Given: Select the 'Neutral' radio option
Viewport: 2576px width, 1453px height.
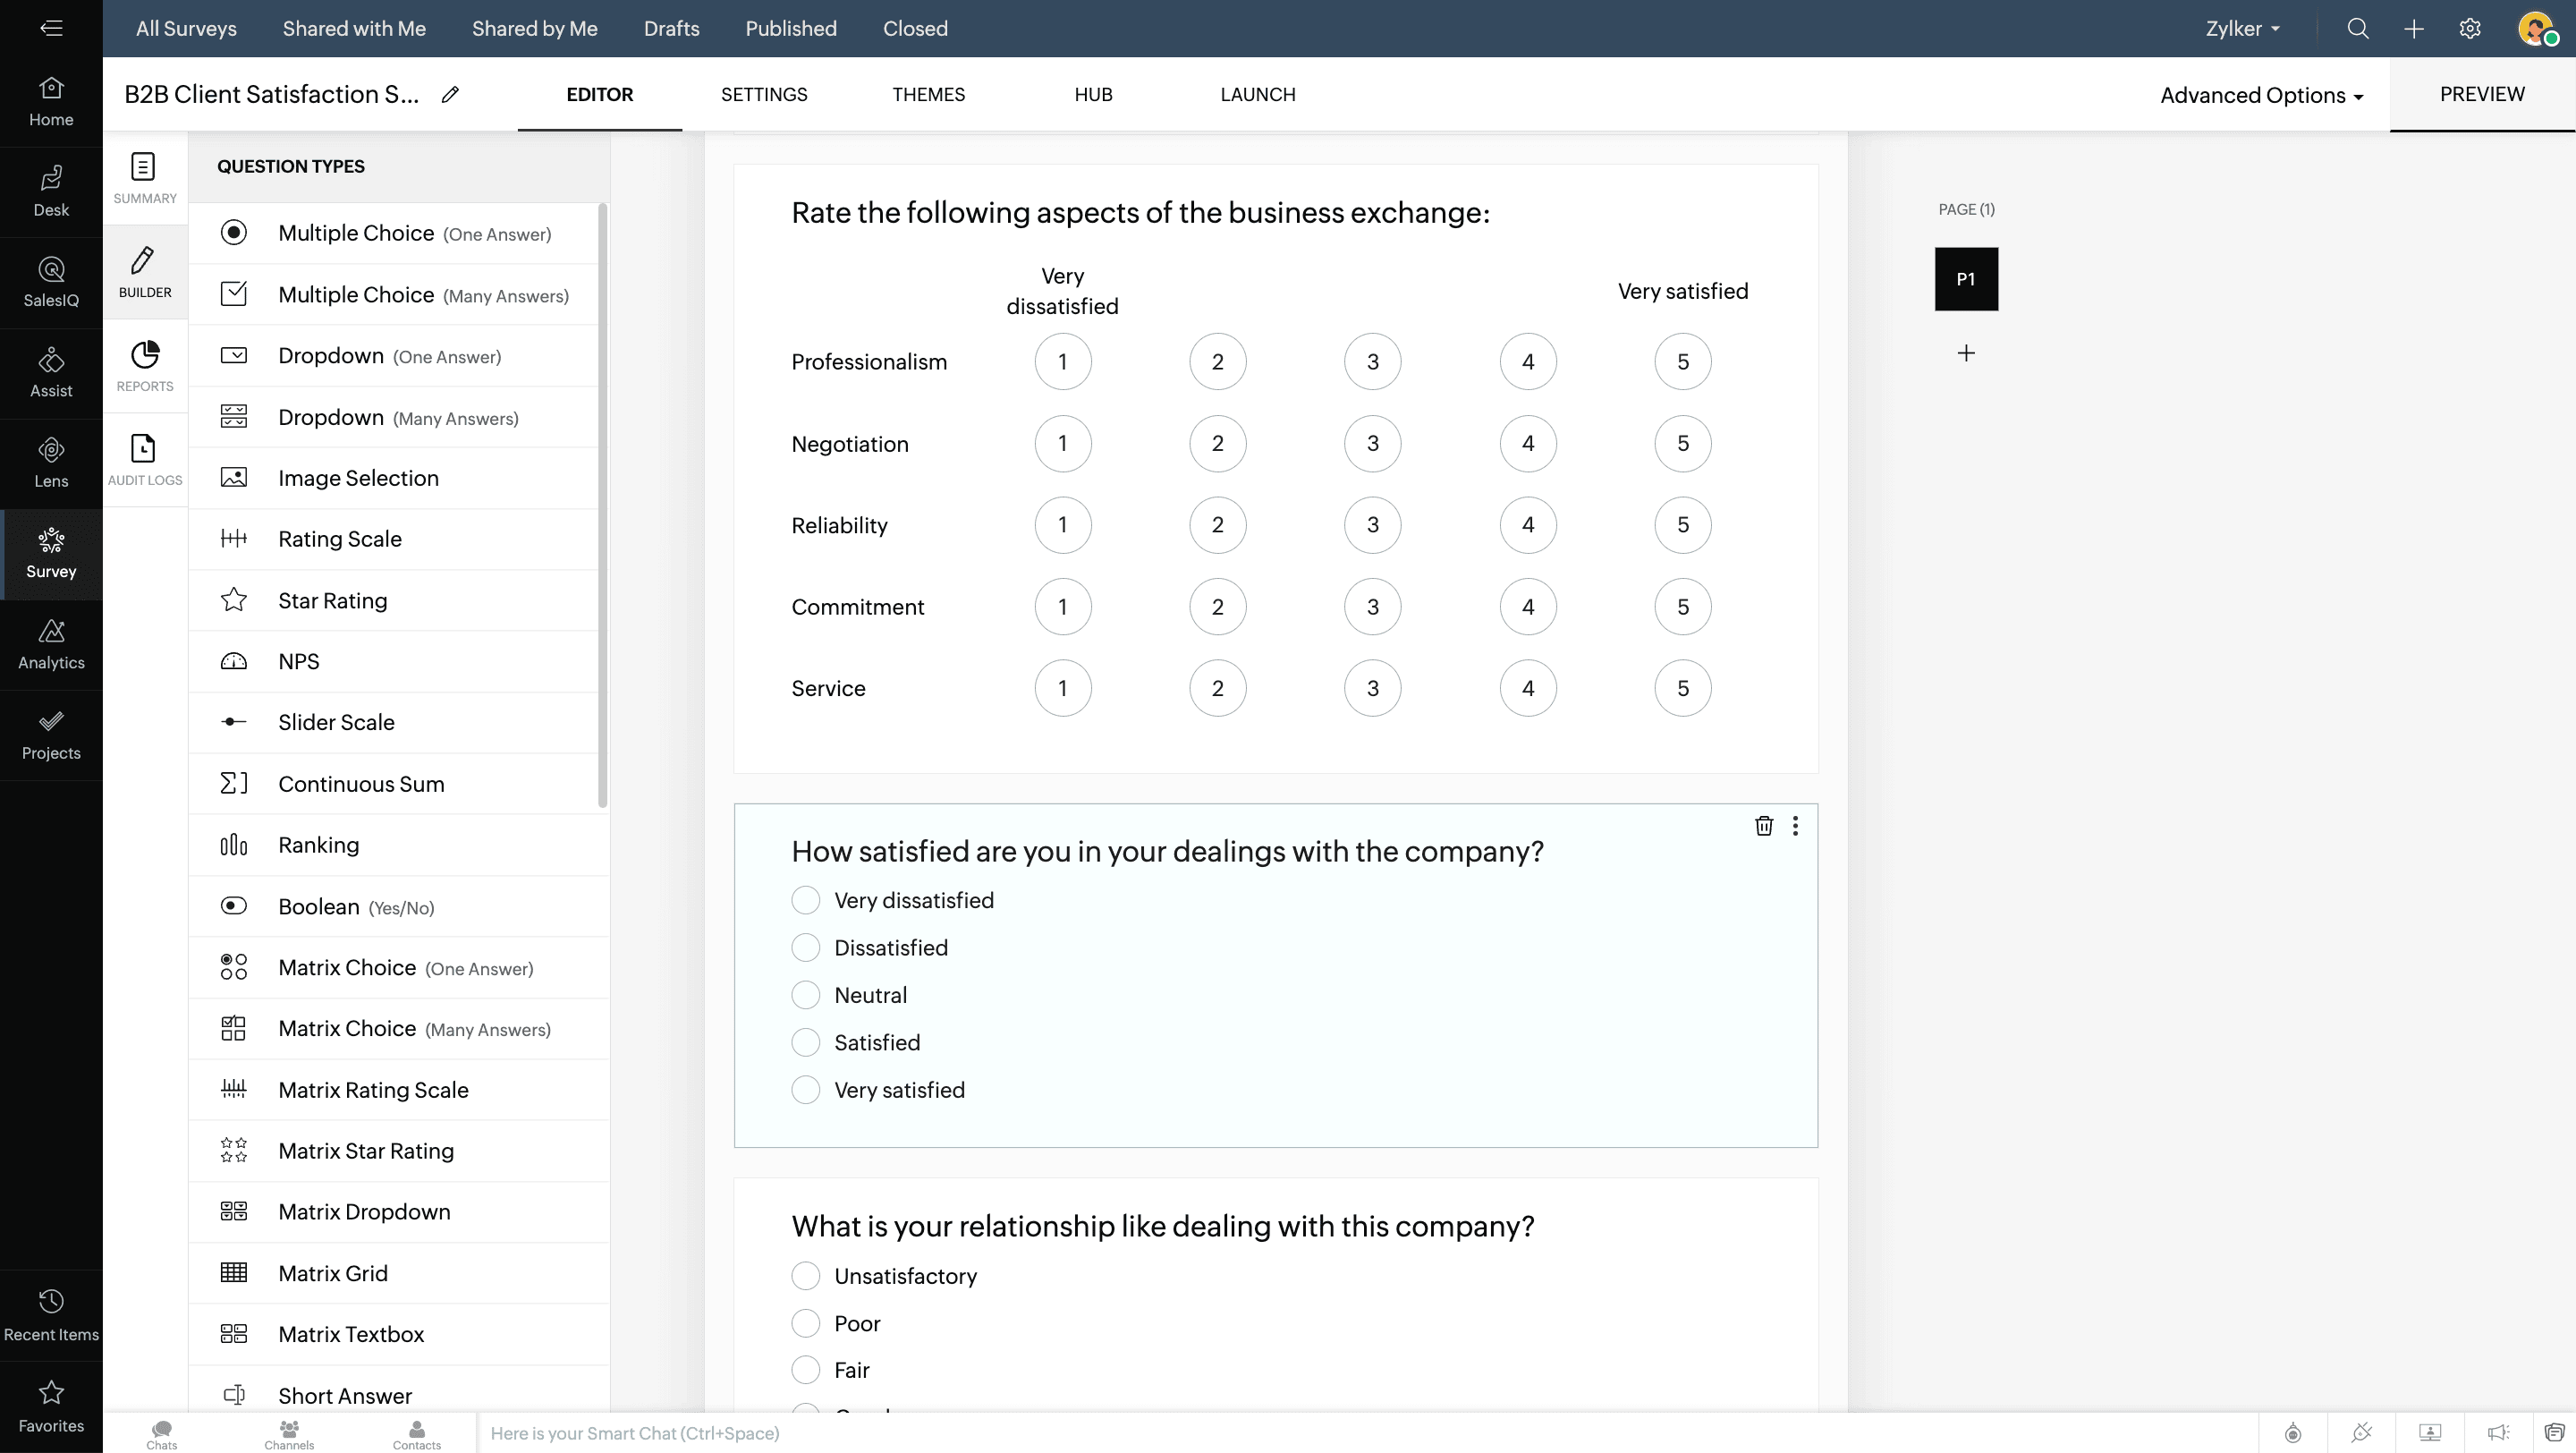Looking at the screenshot, I should pyautogui.click(x=806, y=995).
